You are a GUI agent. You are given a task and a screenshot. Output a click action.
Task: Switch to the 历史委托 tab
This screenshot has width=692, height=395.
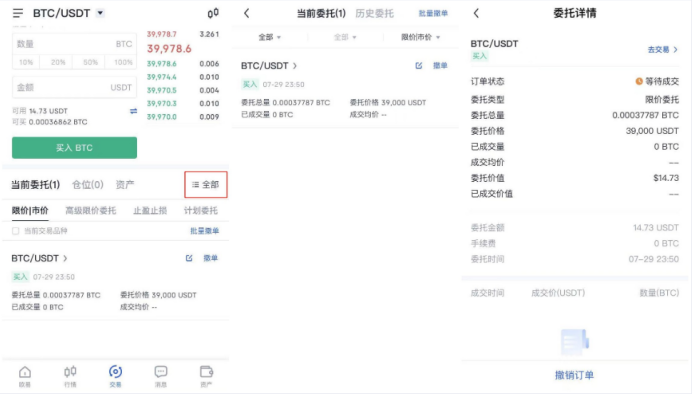[375, 14]
